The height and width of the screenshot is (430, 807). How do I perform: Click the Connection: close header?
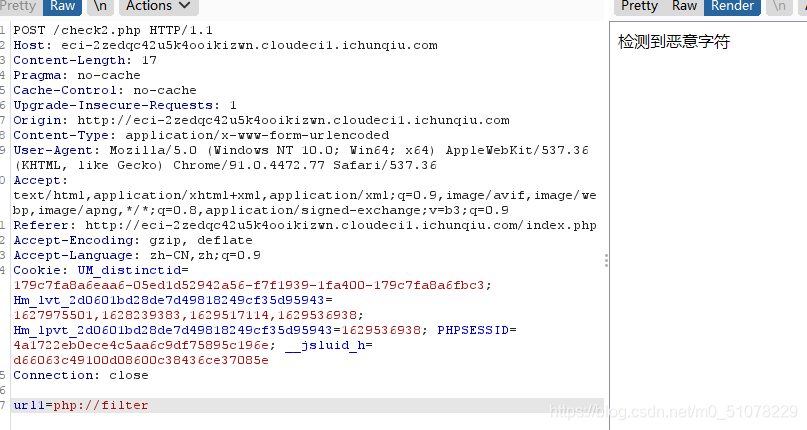[81, 375]
